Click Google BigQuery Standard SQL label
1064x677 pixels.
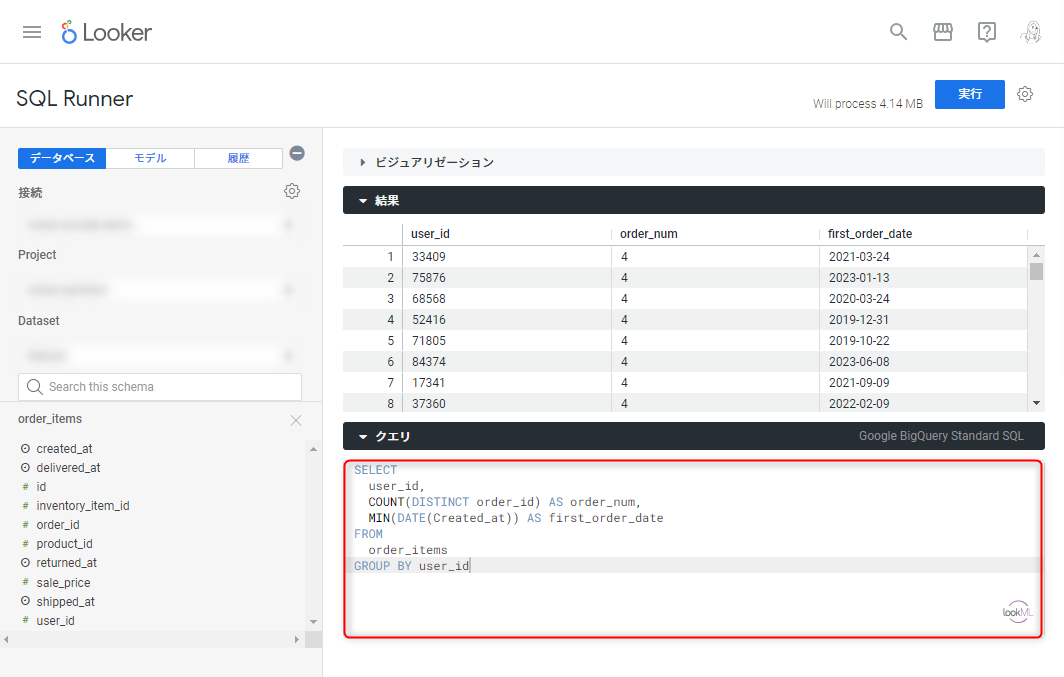click(x=942, y=435)
